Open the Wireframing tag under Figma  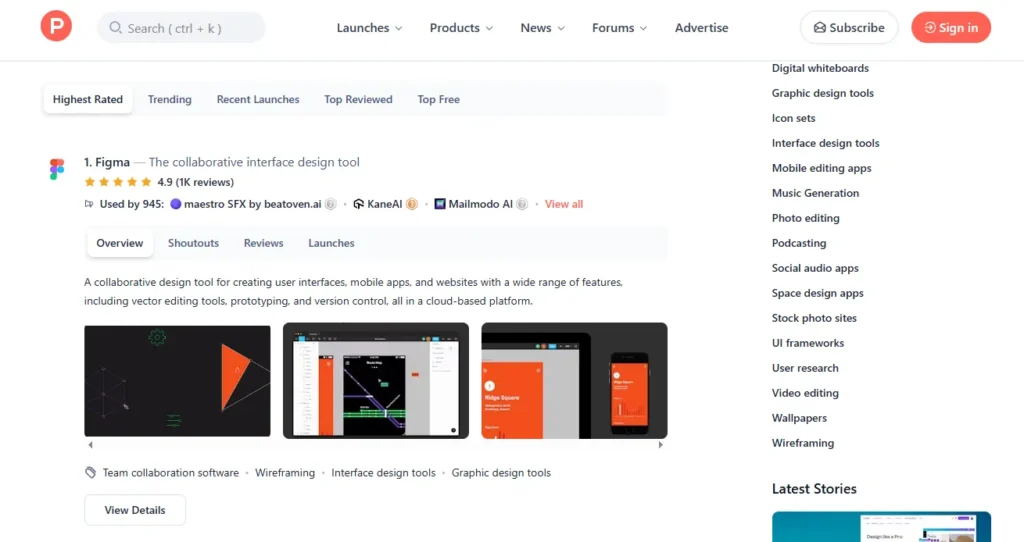pos(285,473)
